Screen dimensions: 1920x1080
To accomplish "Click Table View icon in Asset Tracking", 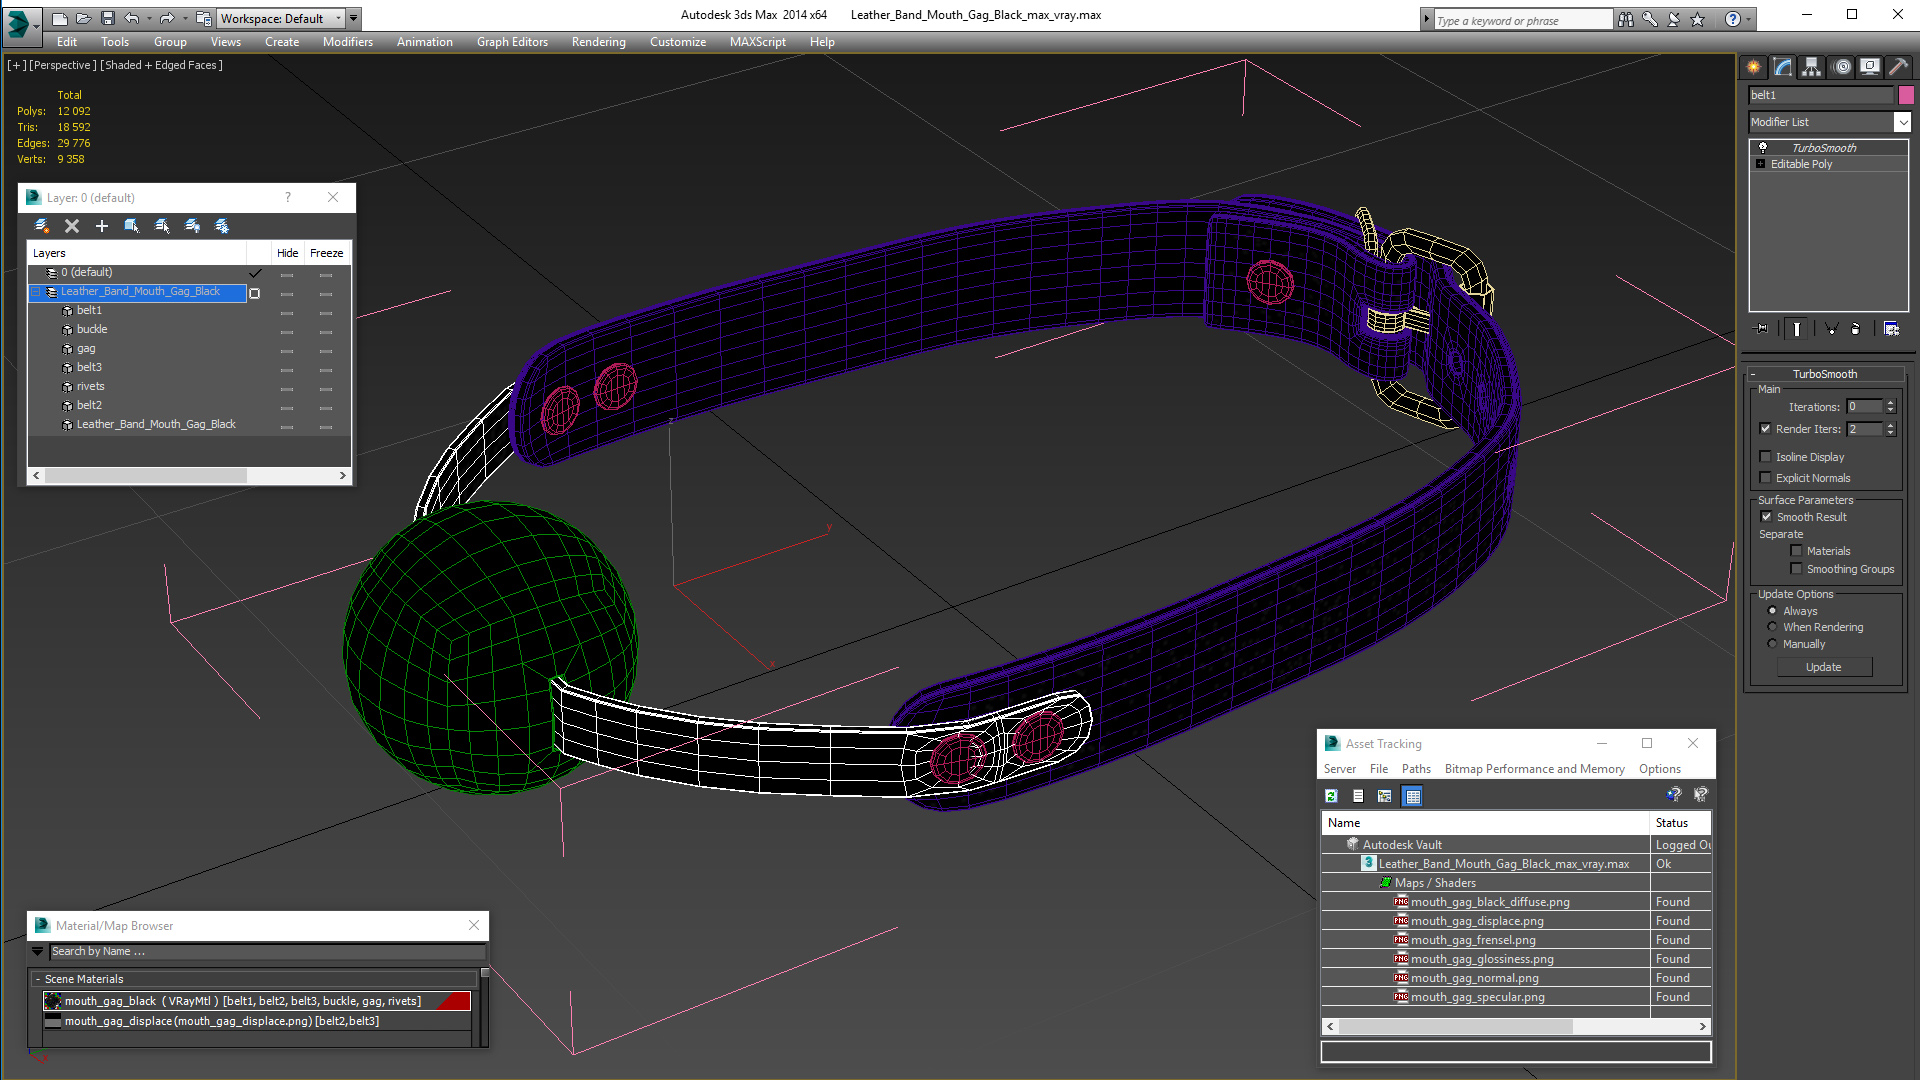I will [1412, 796].
